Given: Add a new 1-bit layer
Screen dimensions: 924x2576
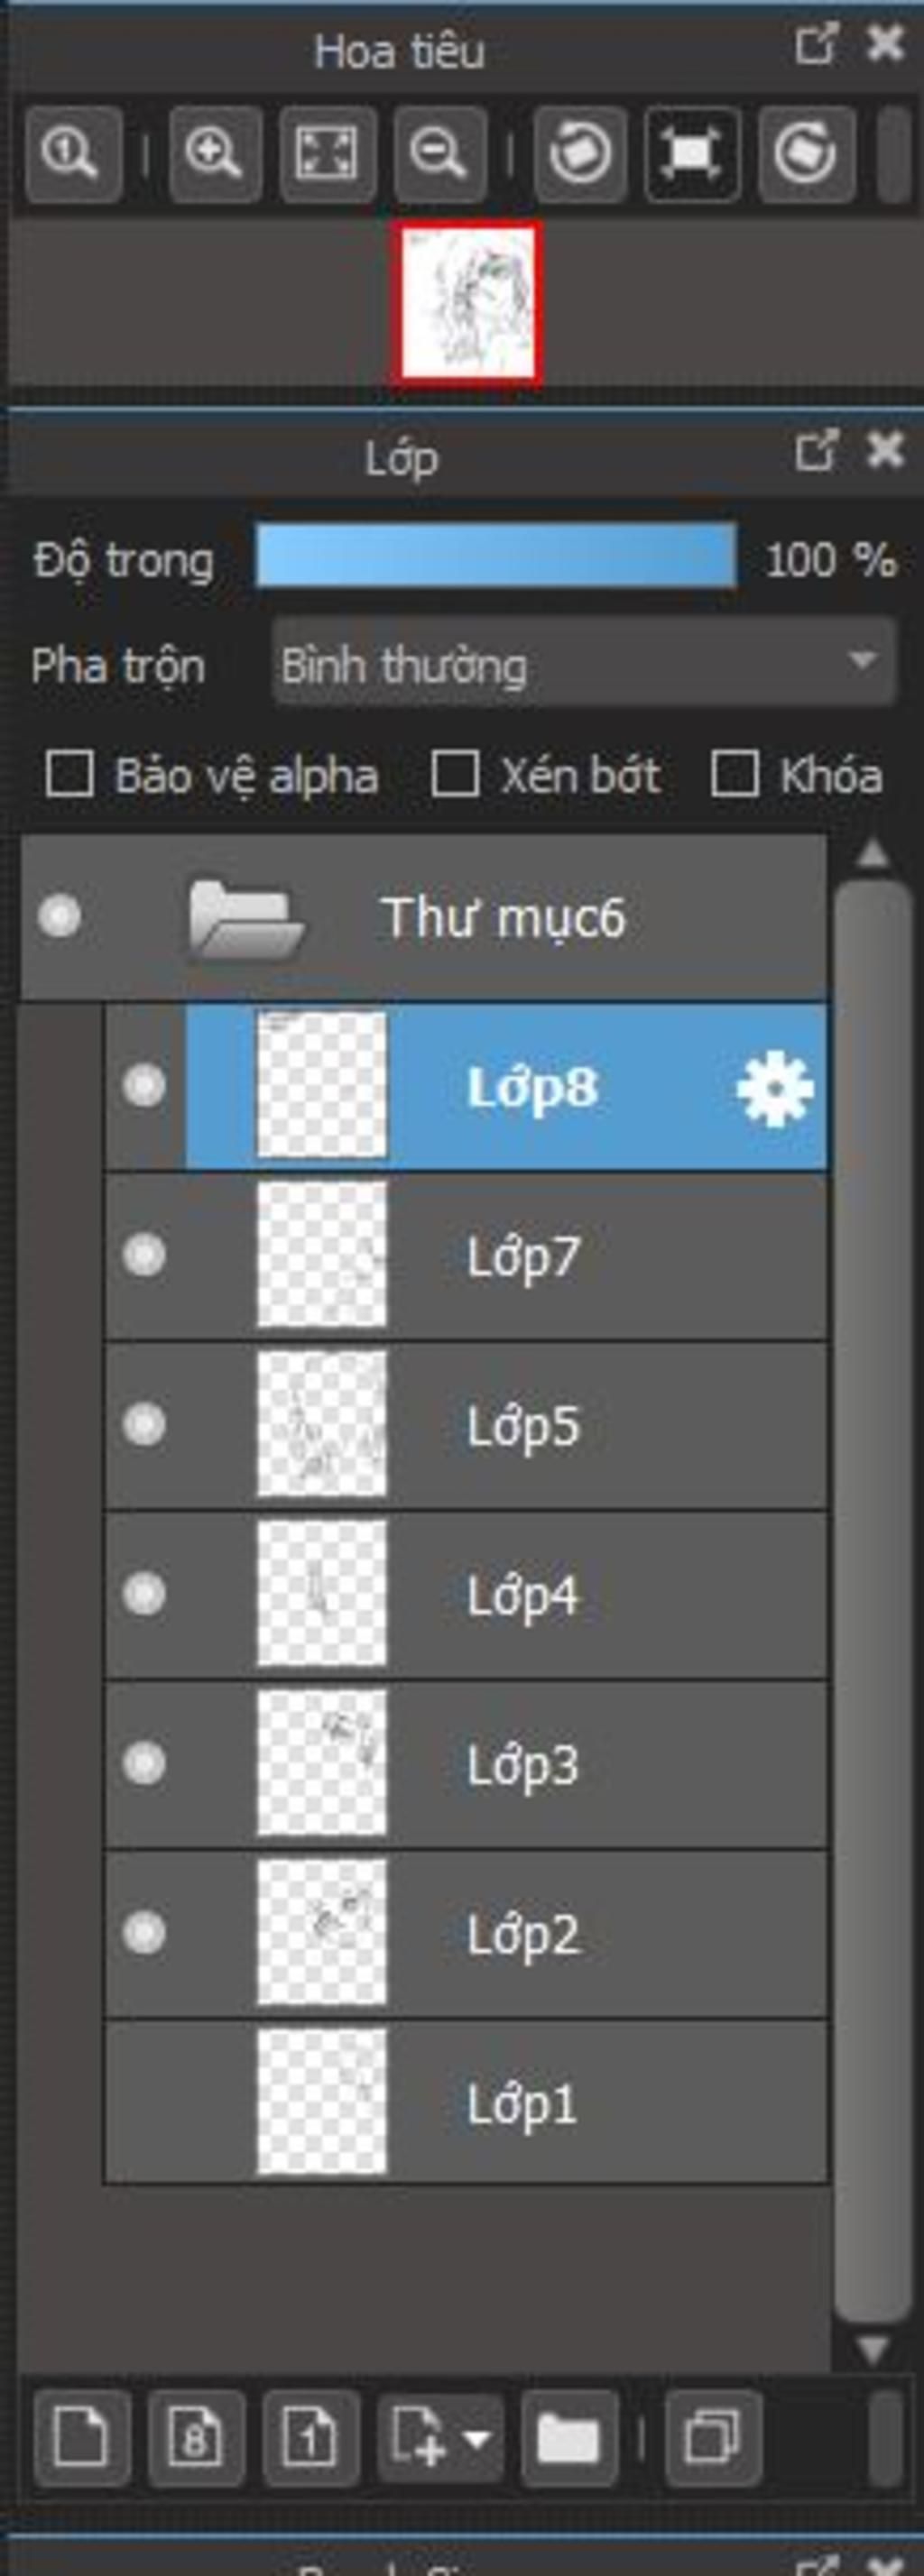Looking at the screenshot, I should [x=311, y=2439].
